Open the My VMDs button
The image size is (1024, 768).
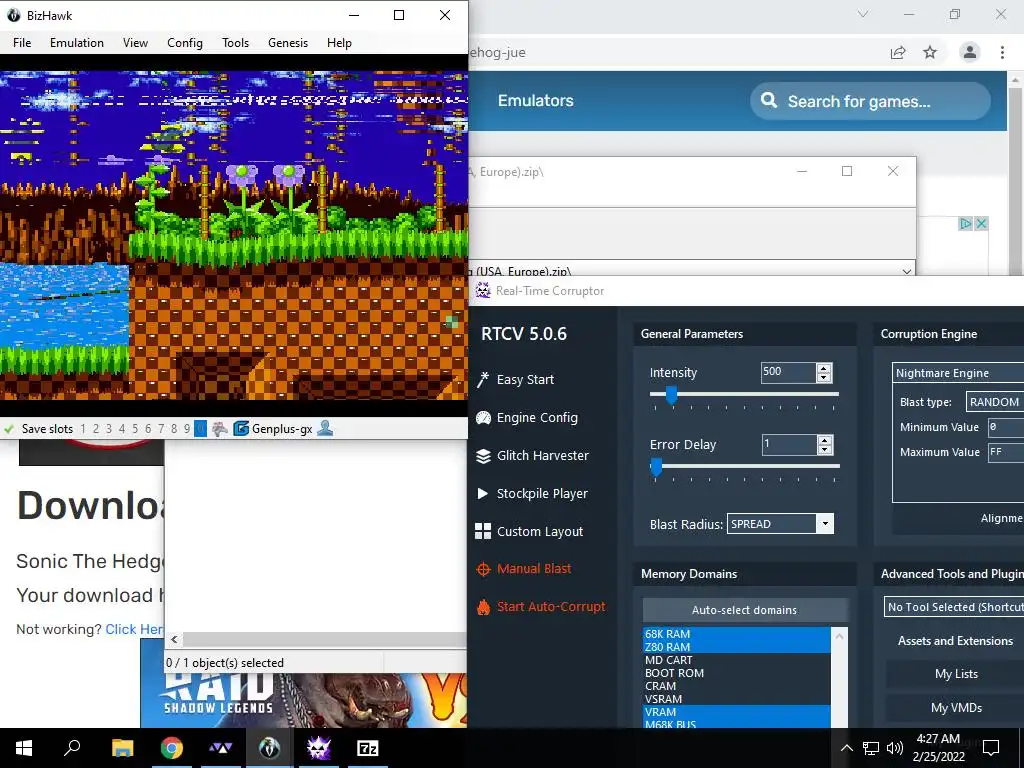[955, 708]
